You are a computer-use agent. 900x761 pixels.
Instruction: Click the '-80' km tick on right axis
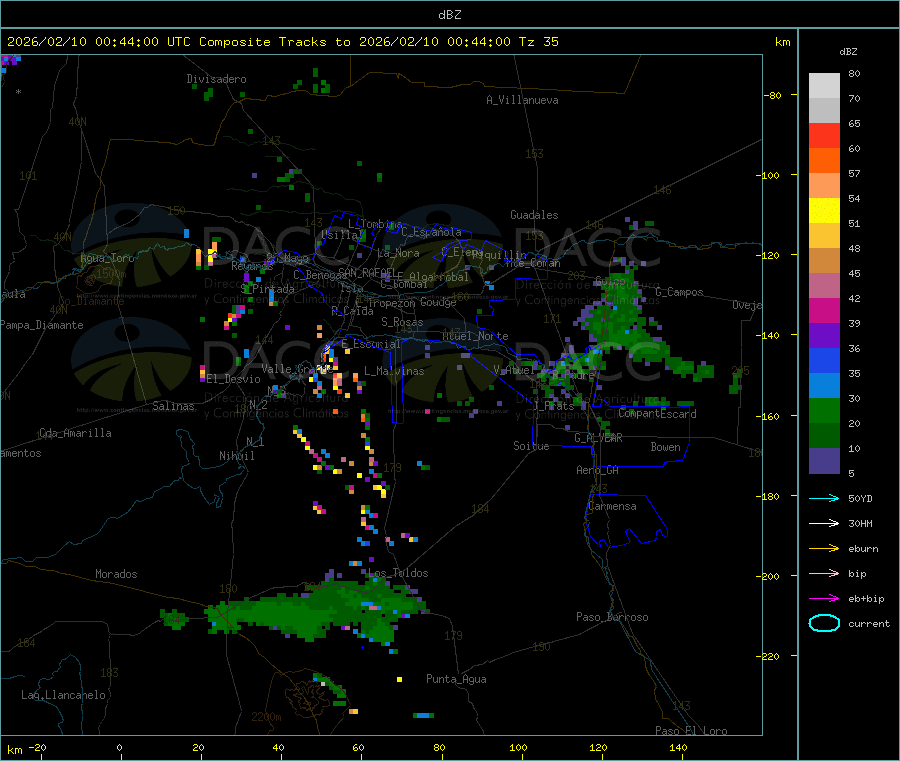tap(773, 95)
